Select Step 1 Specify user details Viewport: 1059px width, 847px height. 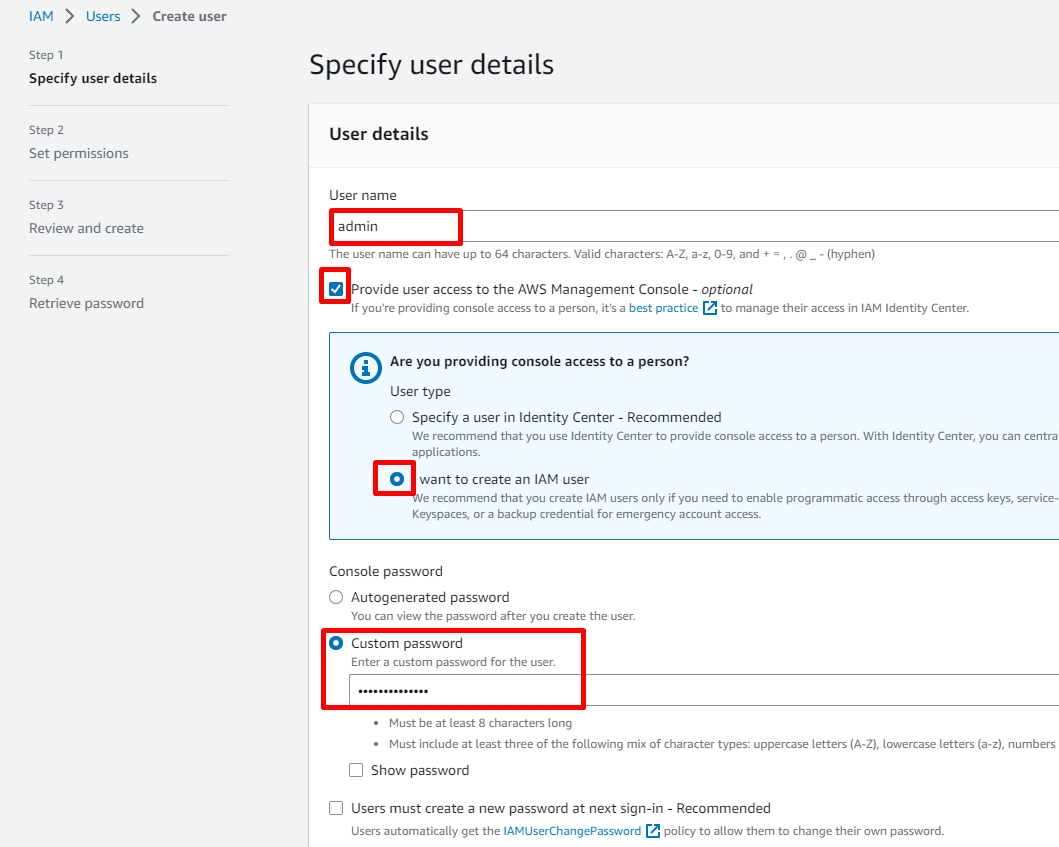(x=93, y=78)
